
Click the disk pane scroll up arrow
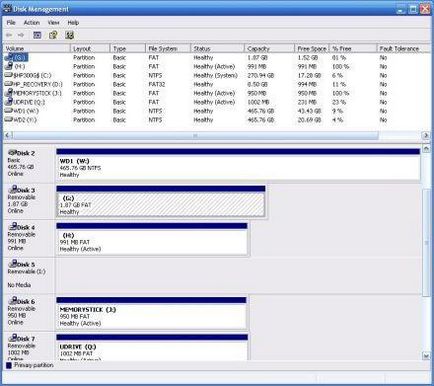pos(426,149)
